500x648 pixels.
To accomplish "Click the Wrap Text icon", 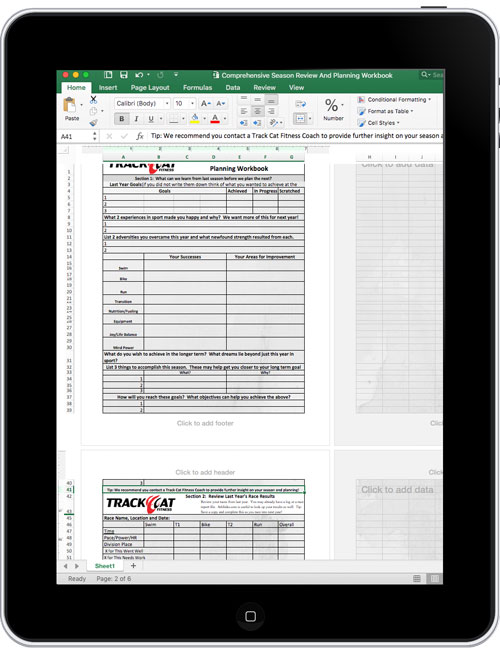I will tap(301, 104).
